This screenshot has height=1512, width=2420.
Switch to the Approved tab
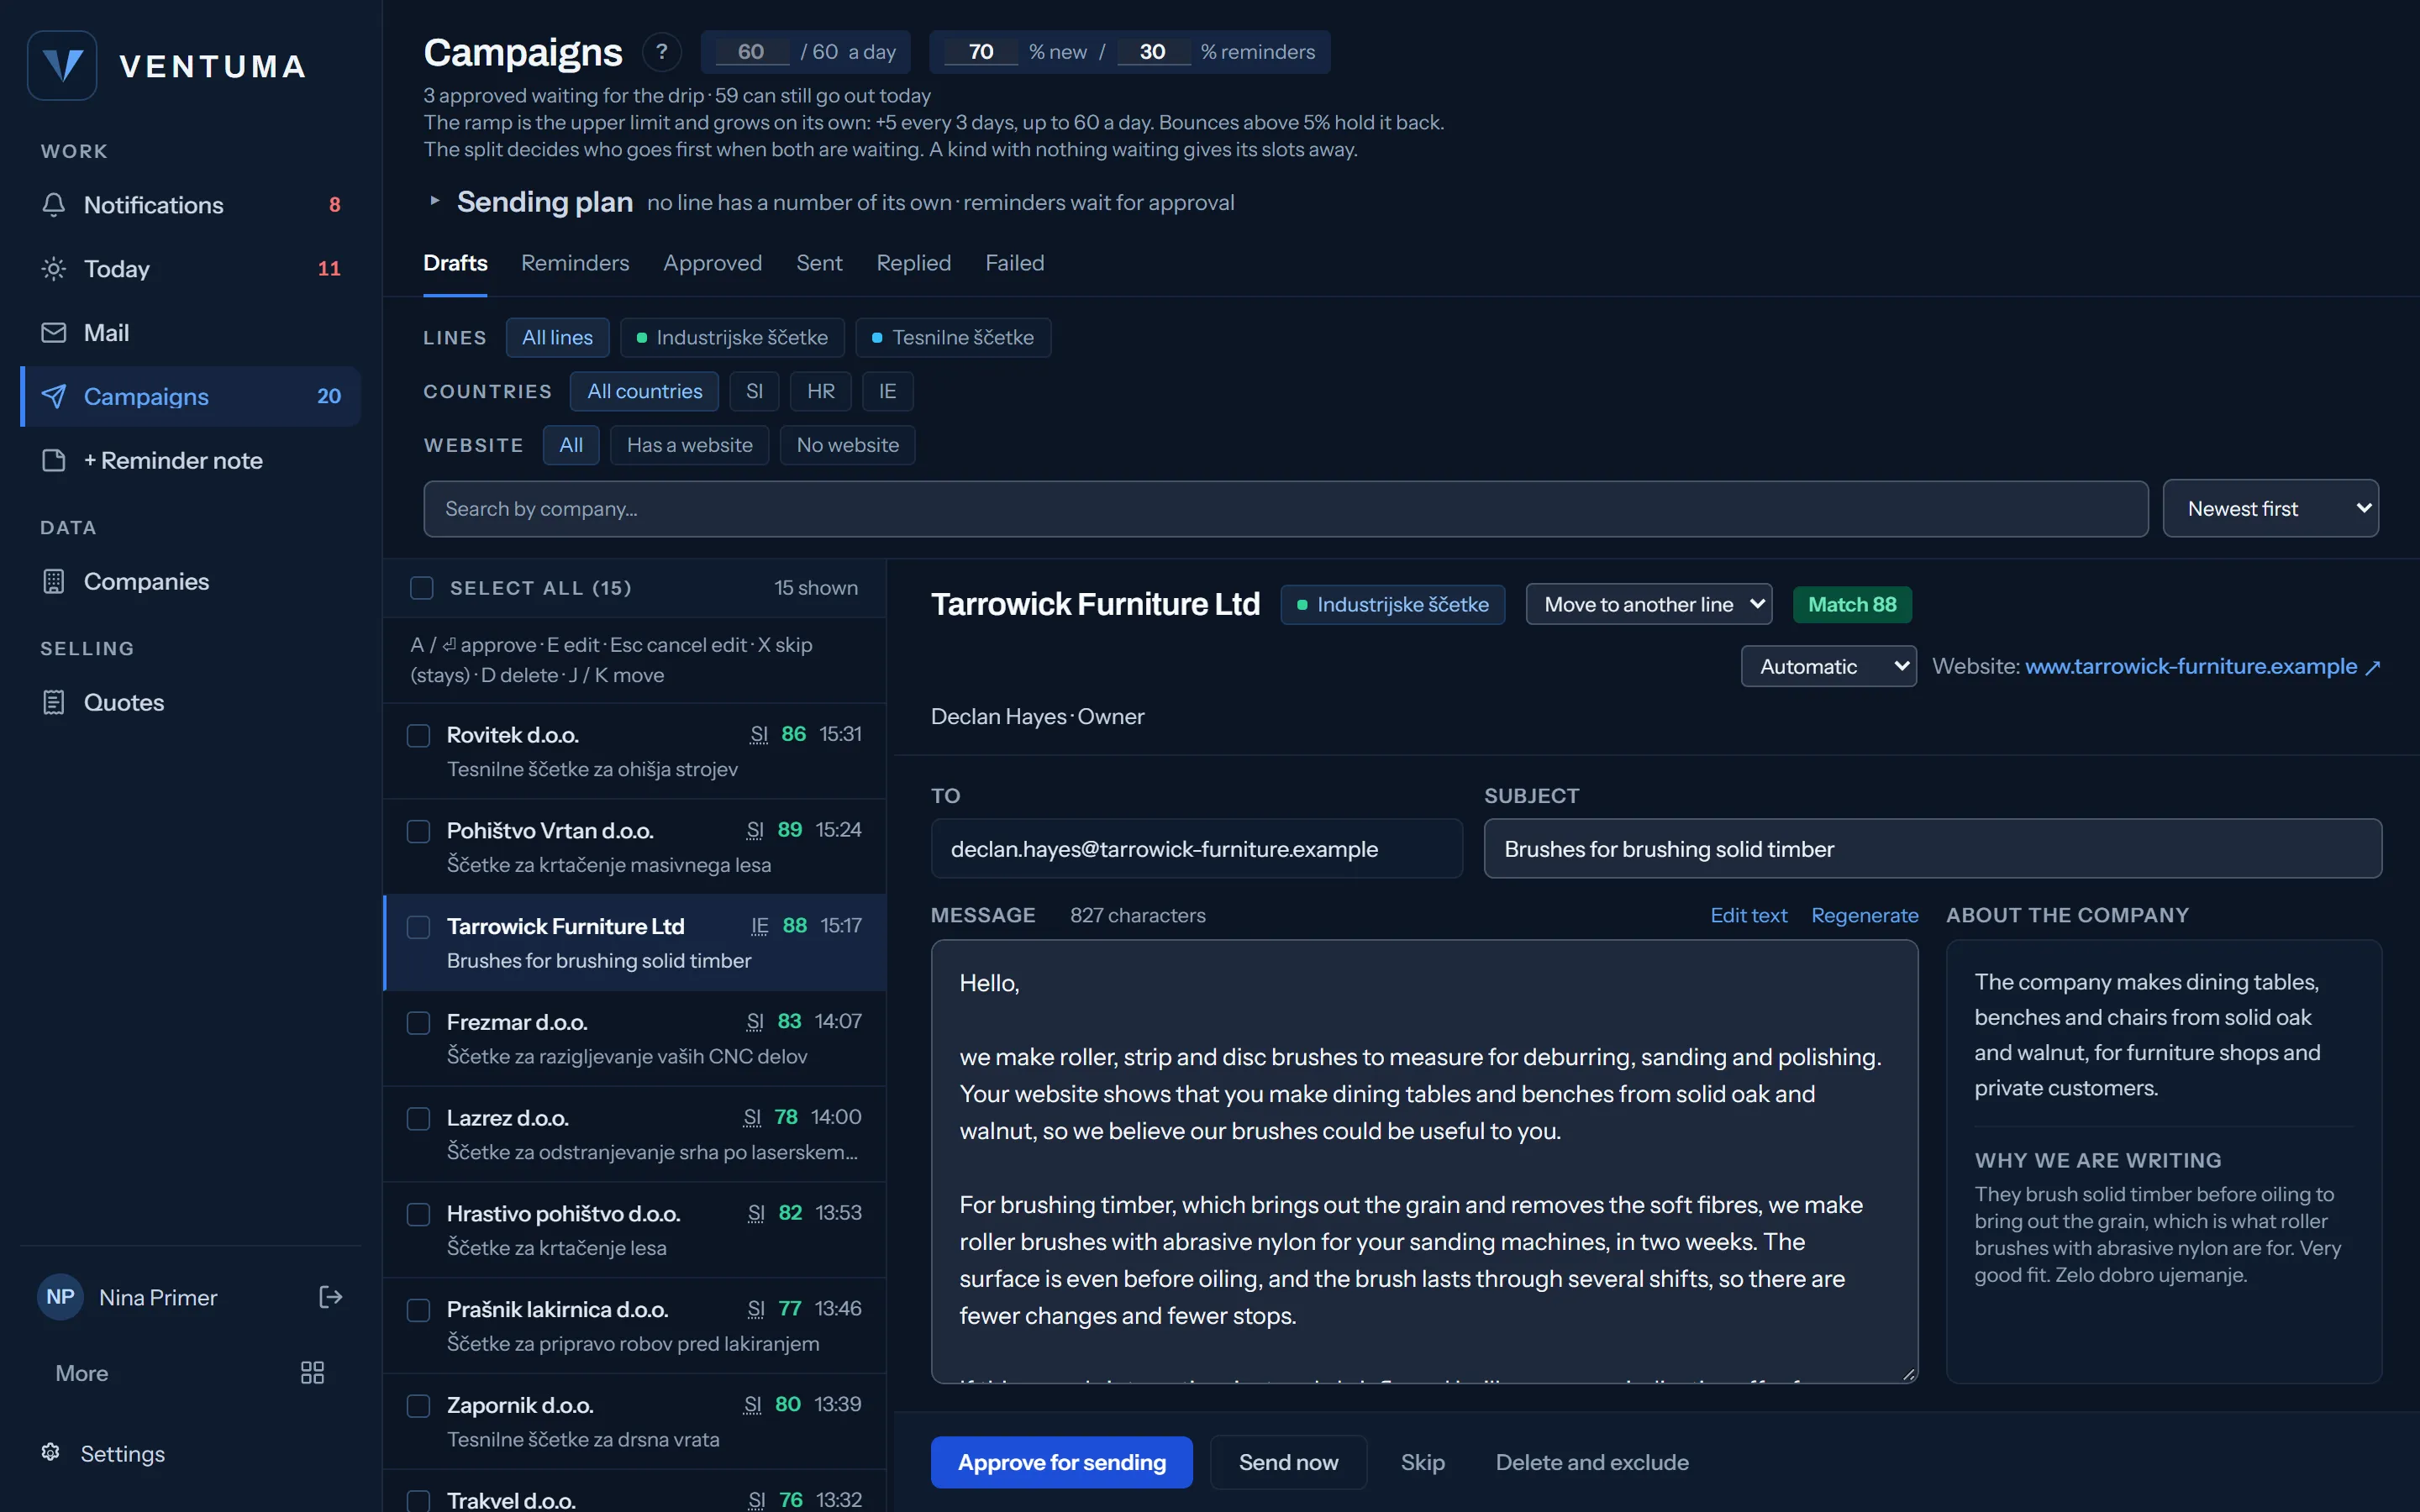(x=712, y=263)
